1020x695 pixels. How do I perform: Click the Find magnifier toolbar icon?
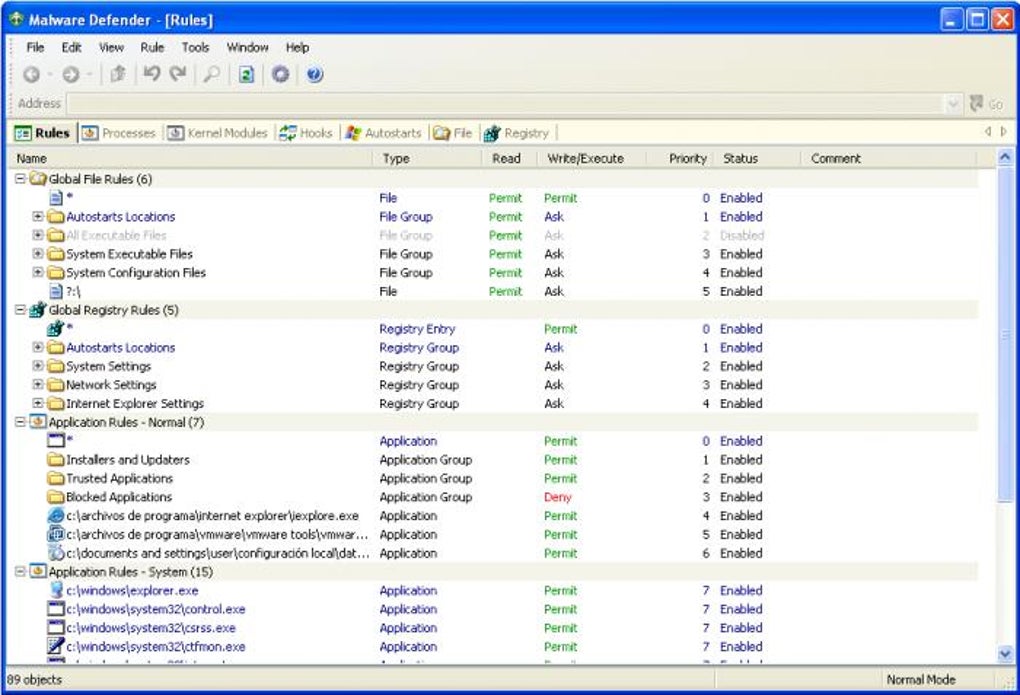(211, 74)
